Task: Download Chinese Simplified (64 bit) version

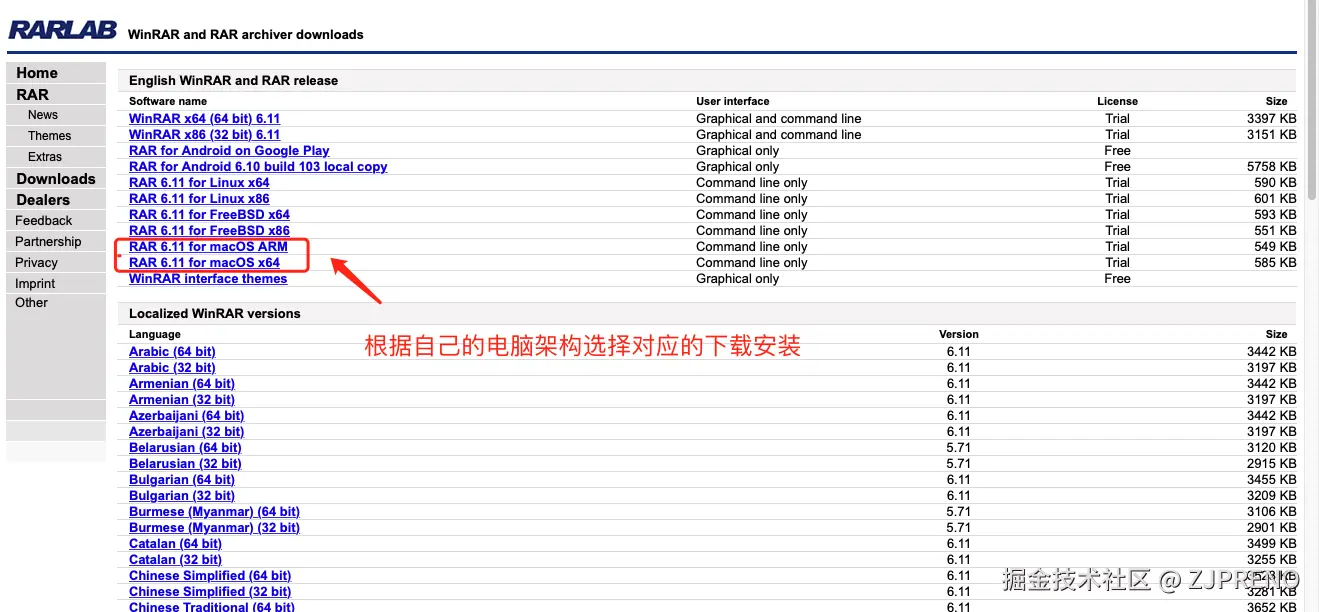Action: [x=210, y=576]
